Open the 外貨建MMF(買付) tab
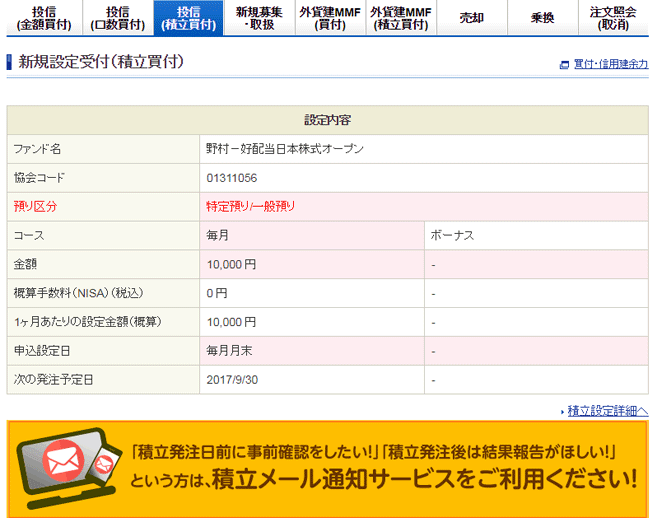The width and height of the screenshot is (658, 518). 330,18
